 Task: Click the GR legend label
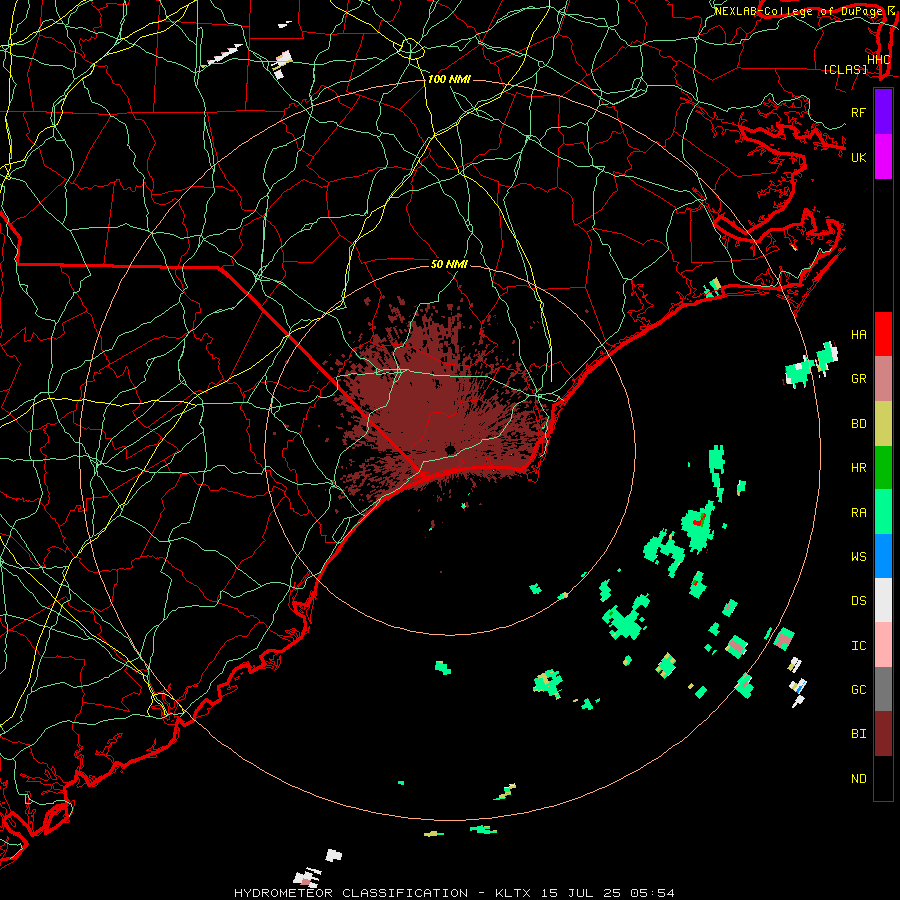(858, 379)
